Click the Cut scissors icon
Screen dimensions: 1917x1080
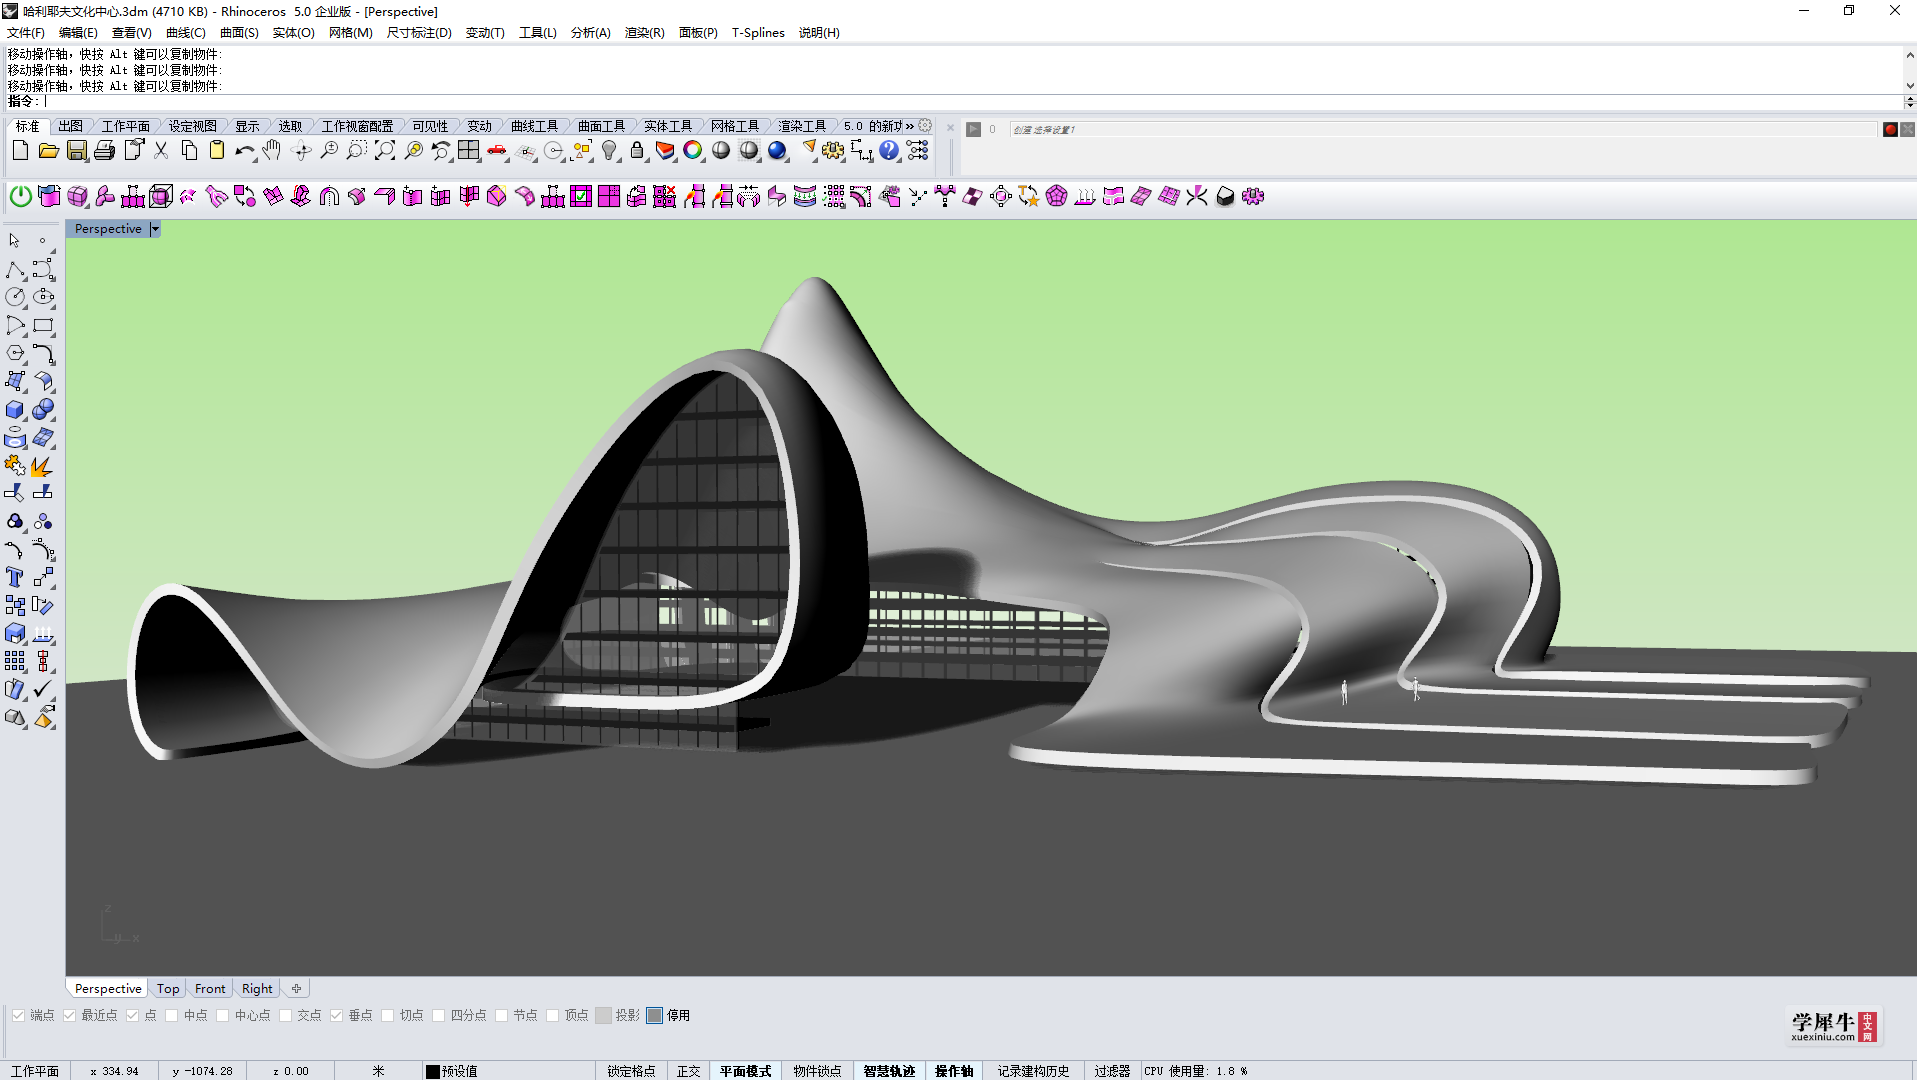pos(160,151)
